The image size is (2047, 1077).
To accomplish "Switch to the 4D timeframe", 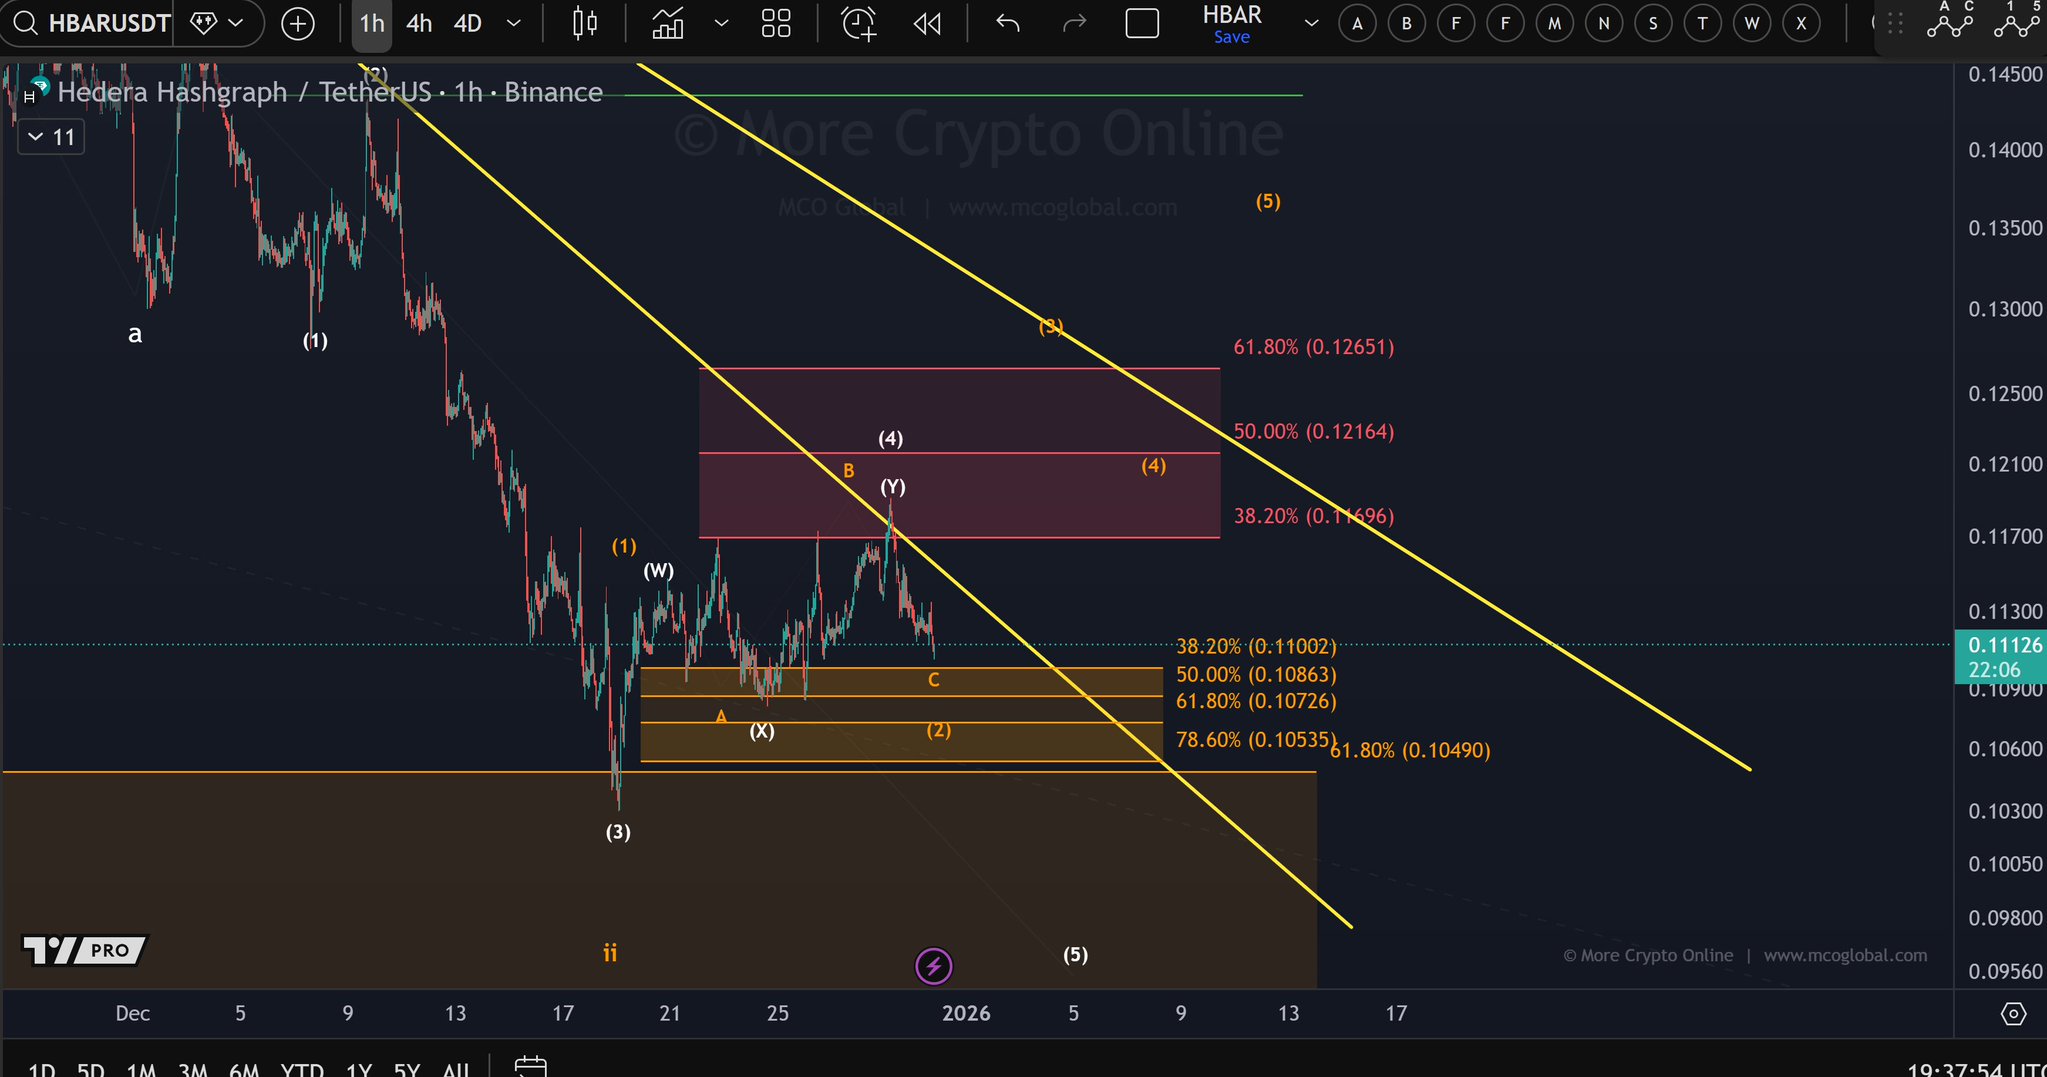I will 468,23.
